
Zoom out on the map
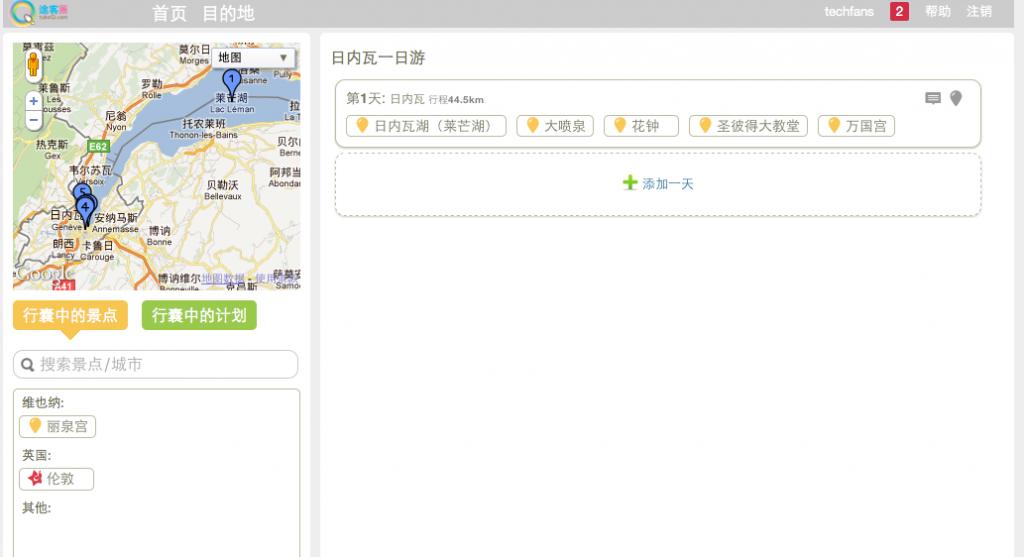tap(33, 120)
